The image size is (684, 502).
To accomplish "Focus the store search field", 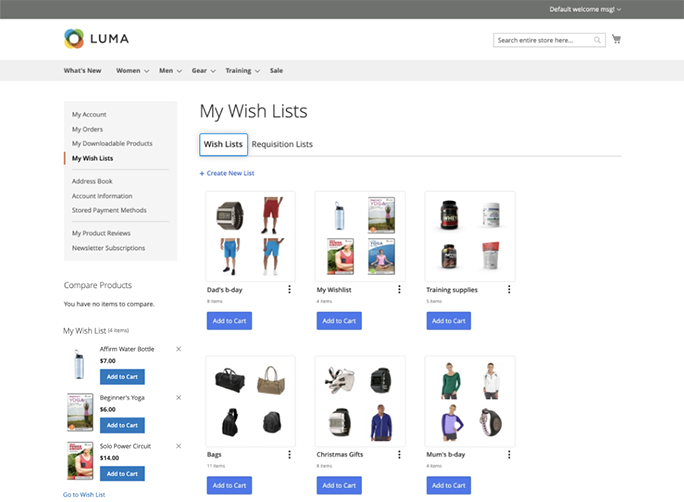I will click(x=544, y=40).
